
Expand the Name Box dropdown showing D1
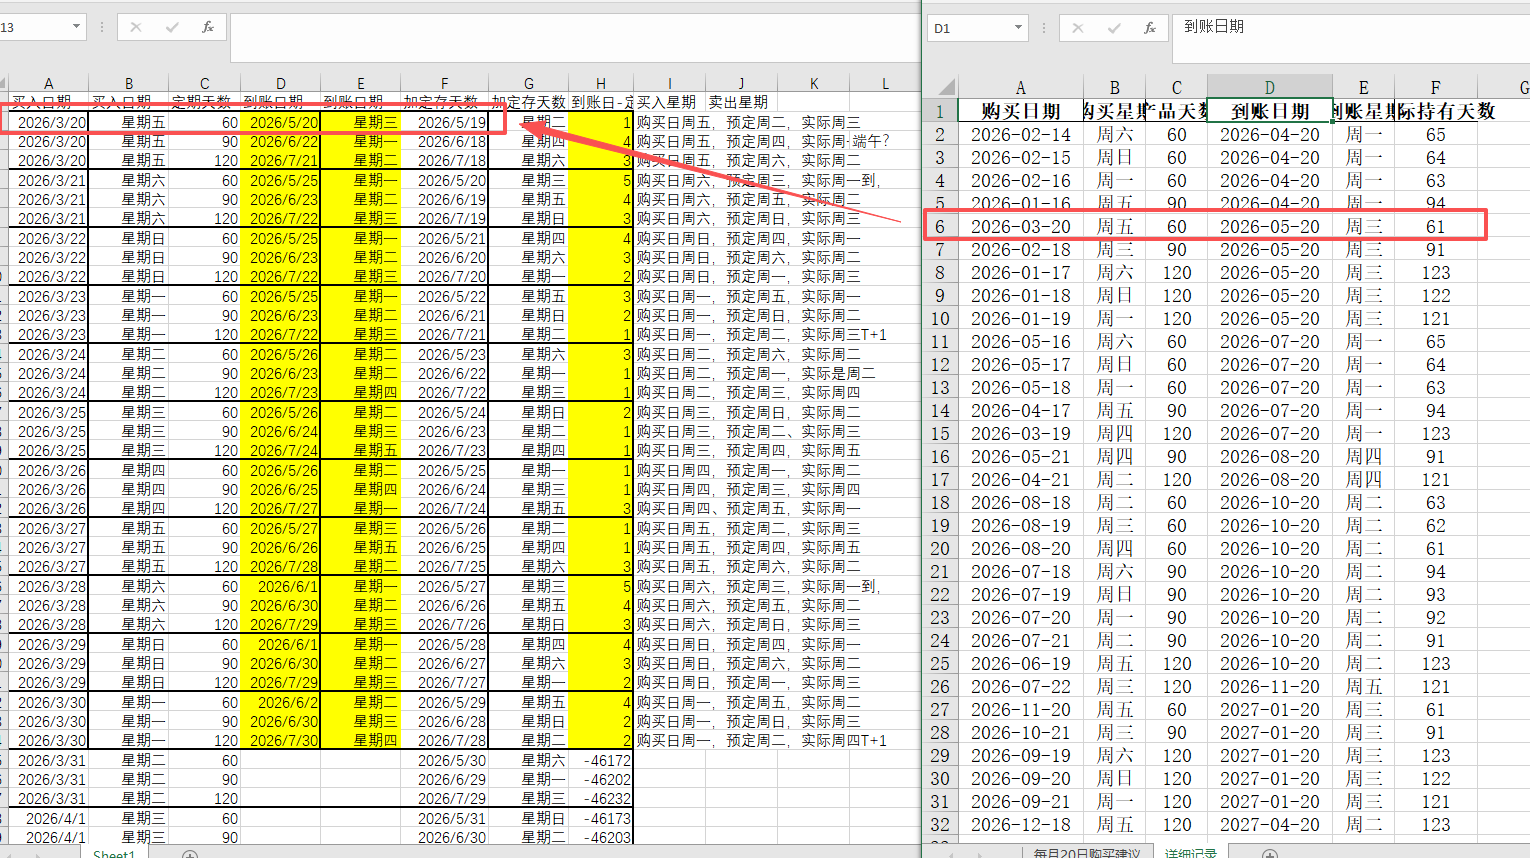(1018, 28)
